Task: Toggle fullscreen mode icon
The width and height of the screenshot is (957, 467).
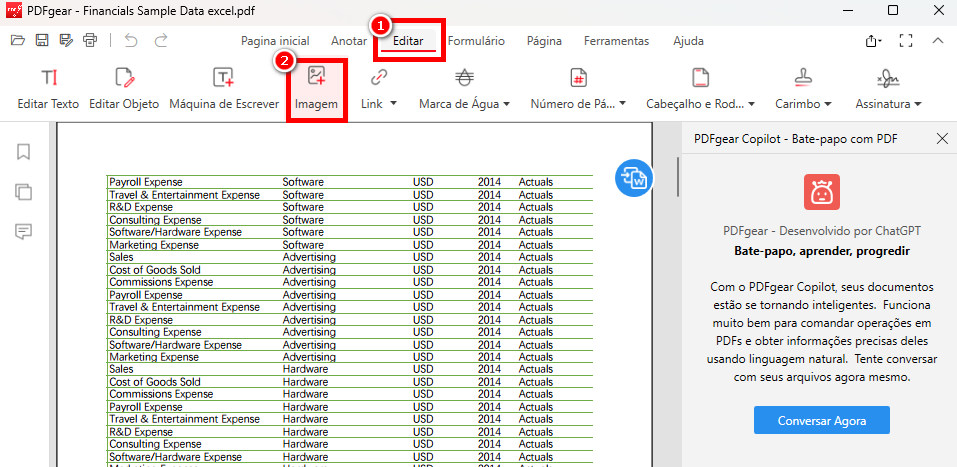Action: [x=906, y=41]
